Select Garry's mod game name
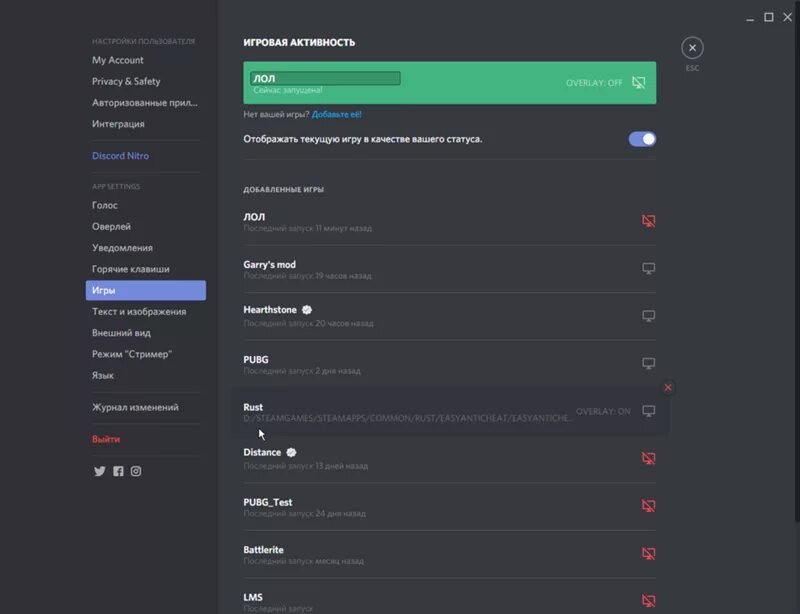Image resolution: width=800 pixels, height=614 pixels. pos(269,264)
